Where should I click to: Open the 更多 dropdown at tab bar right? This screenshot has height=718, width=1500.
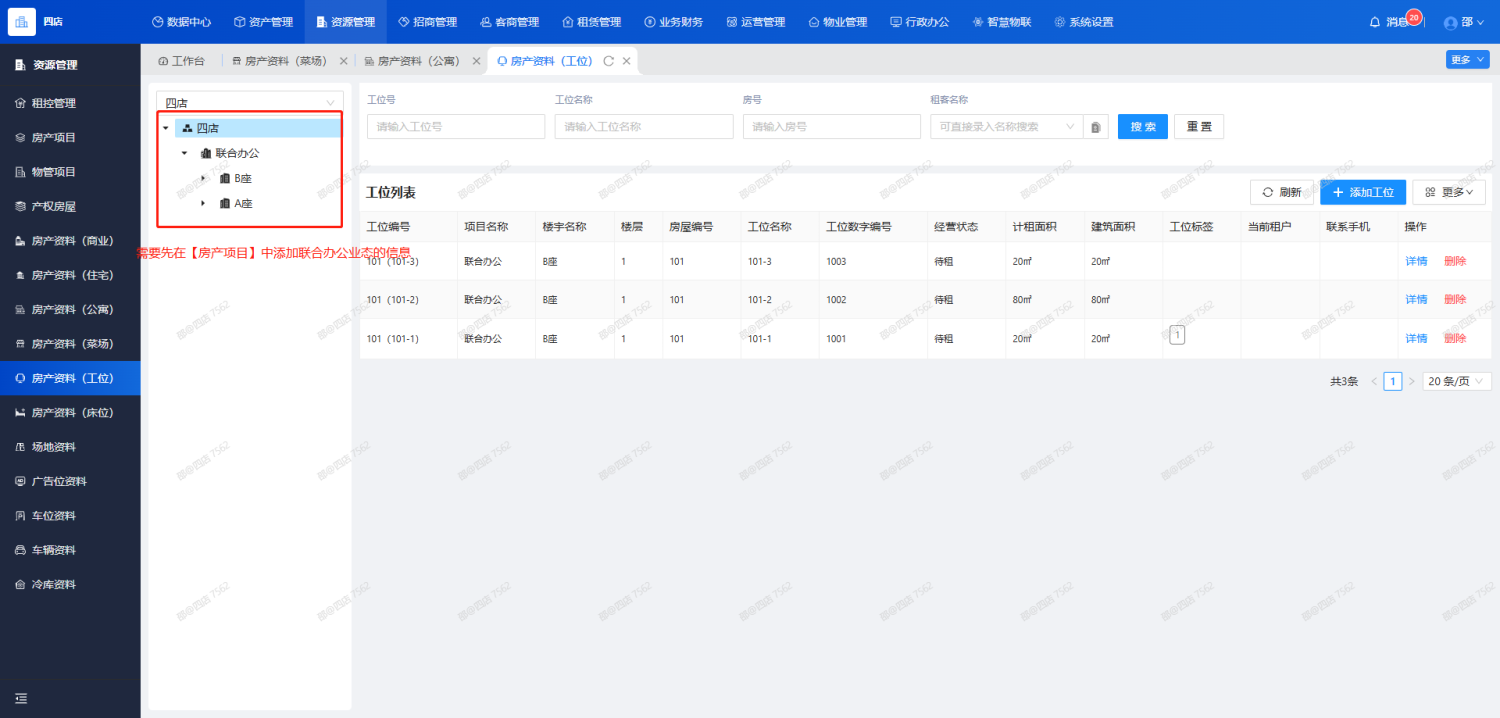coord(1466,59)
